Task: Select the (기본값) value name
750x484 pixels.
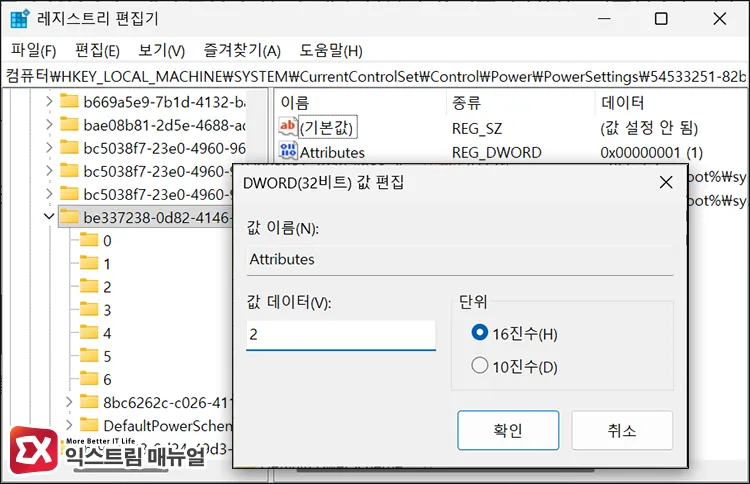Action: (328, 128)
